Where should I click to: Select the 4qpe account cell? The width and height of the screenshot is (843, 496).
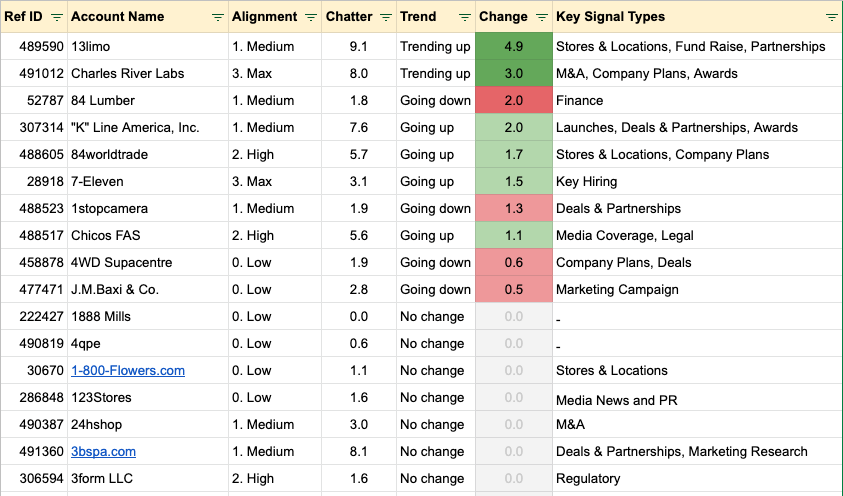[x=148, y=343]
